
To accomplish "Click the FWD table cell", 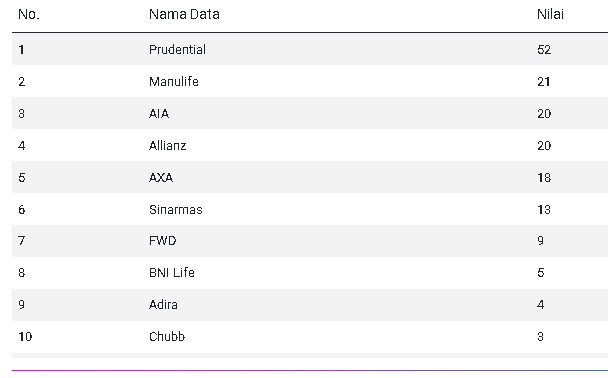I will (x=162, y=240).
